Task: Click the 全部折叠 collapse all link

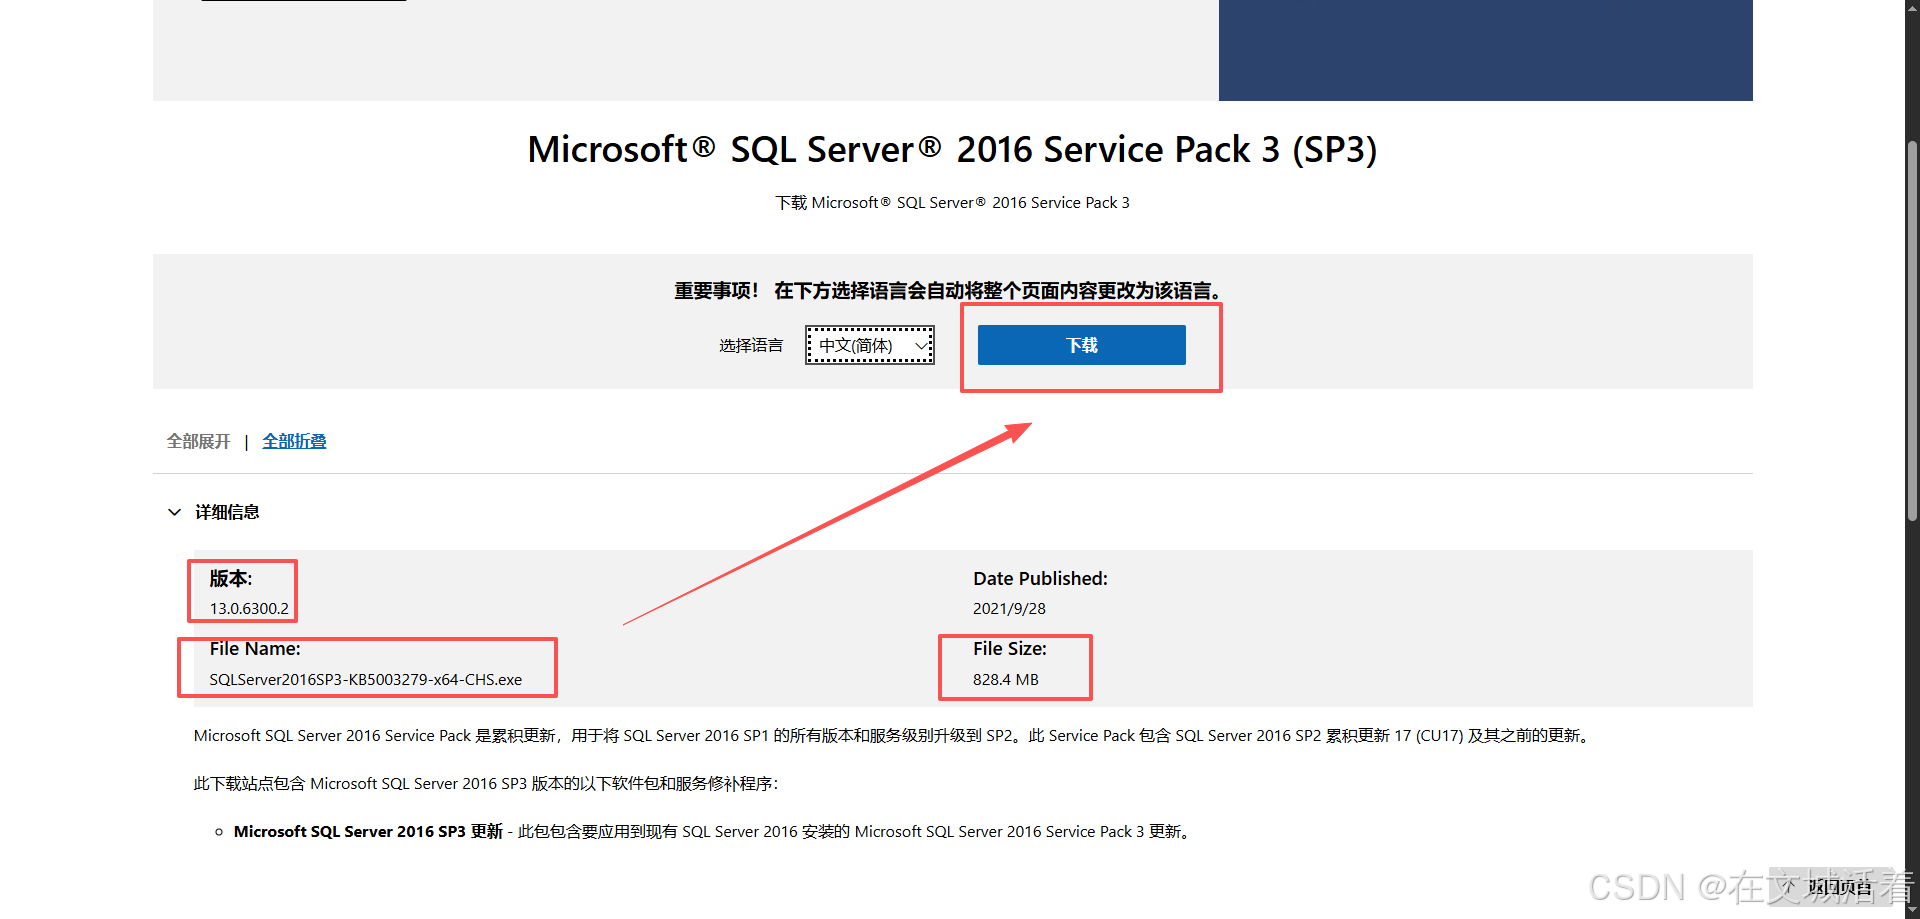Action: coord(294,441)
